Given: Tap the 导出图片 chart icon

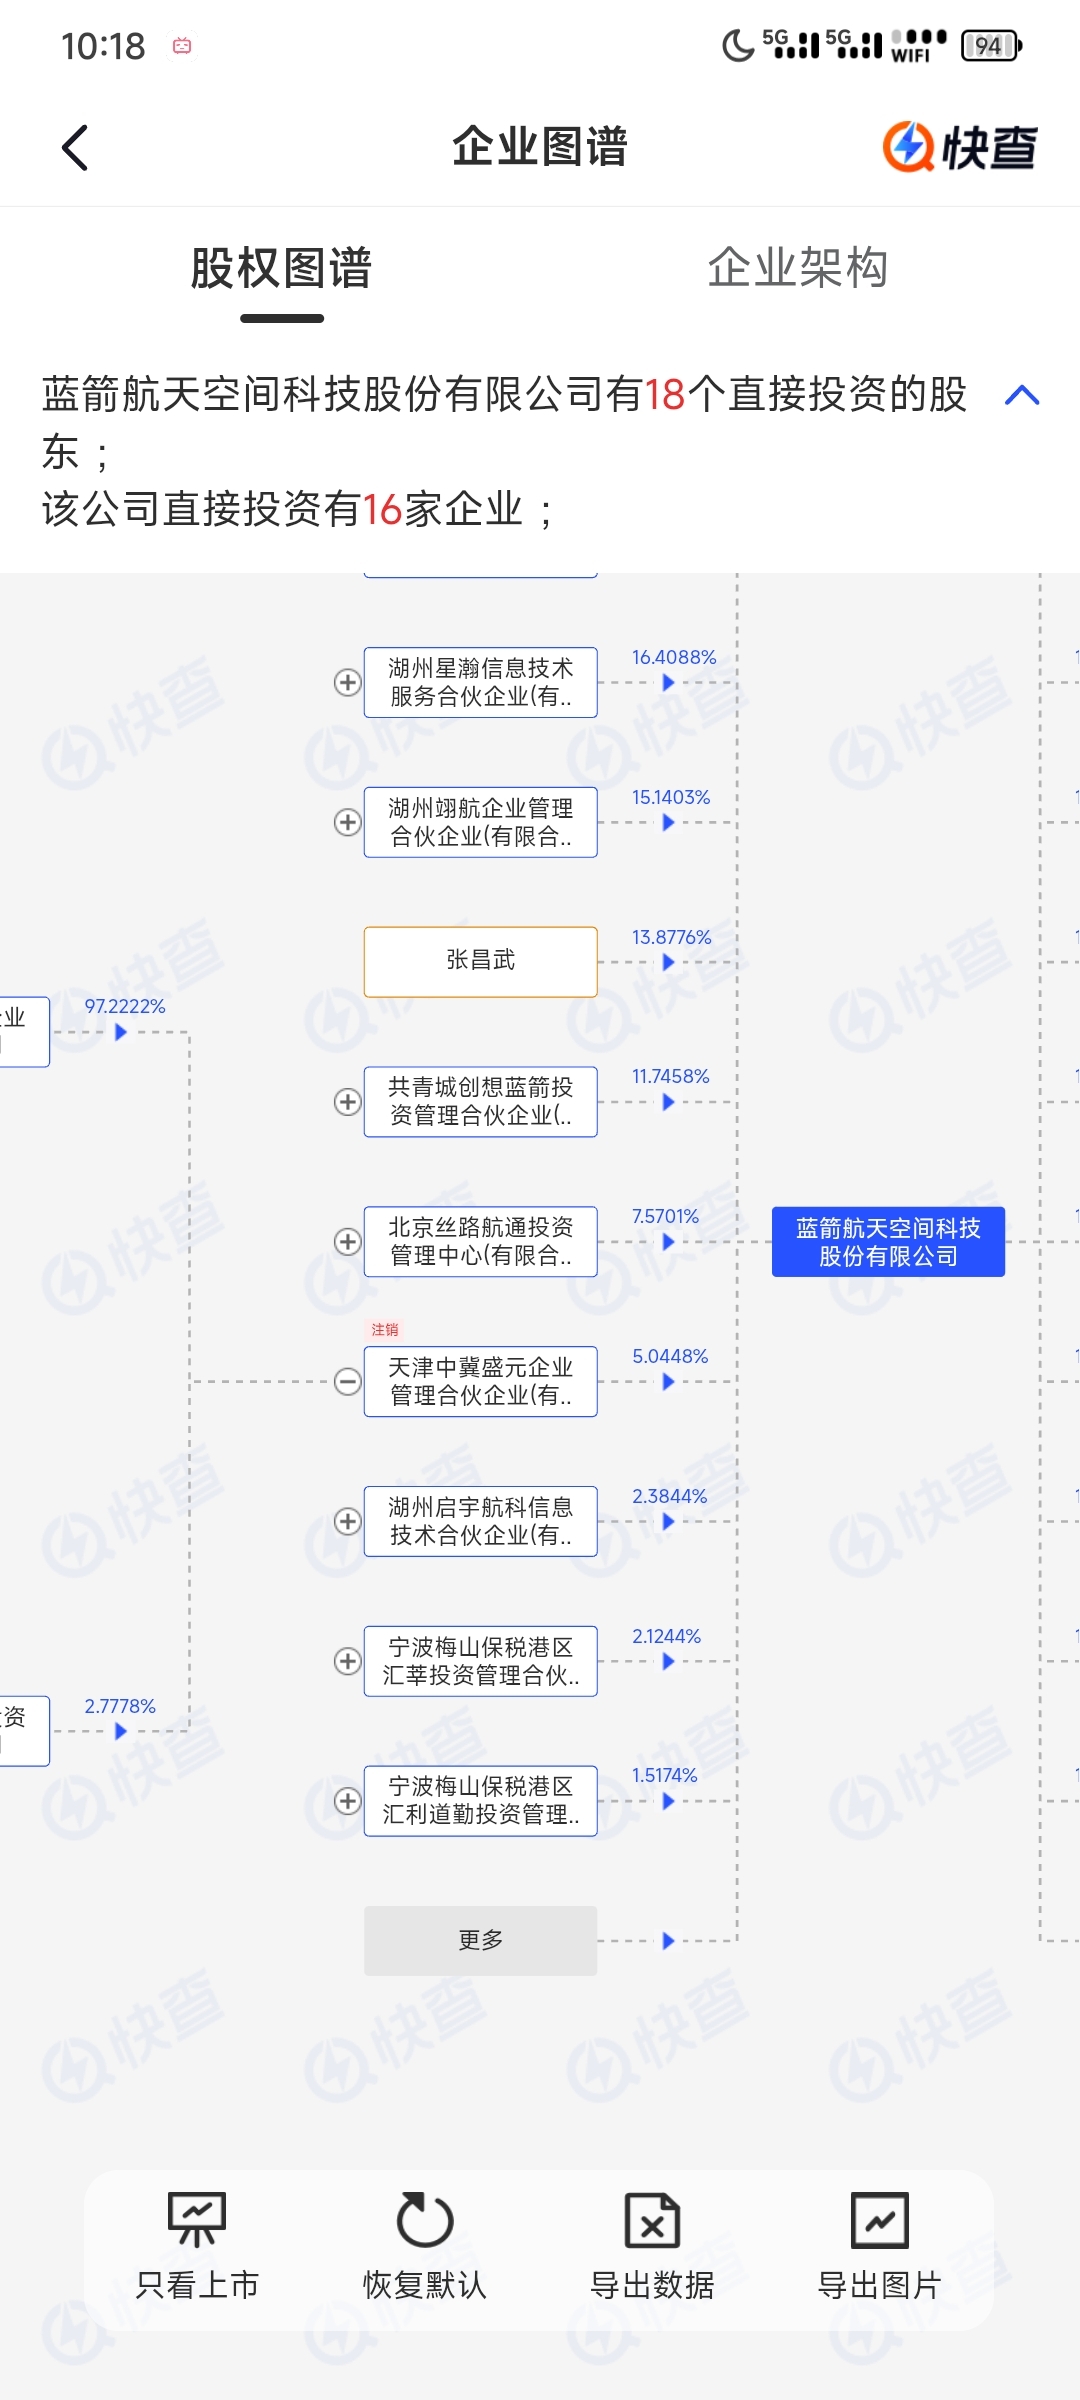Looking at the screenshot, I should (880, 2220).
